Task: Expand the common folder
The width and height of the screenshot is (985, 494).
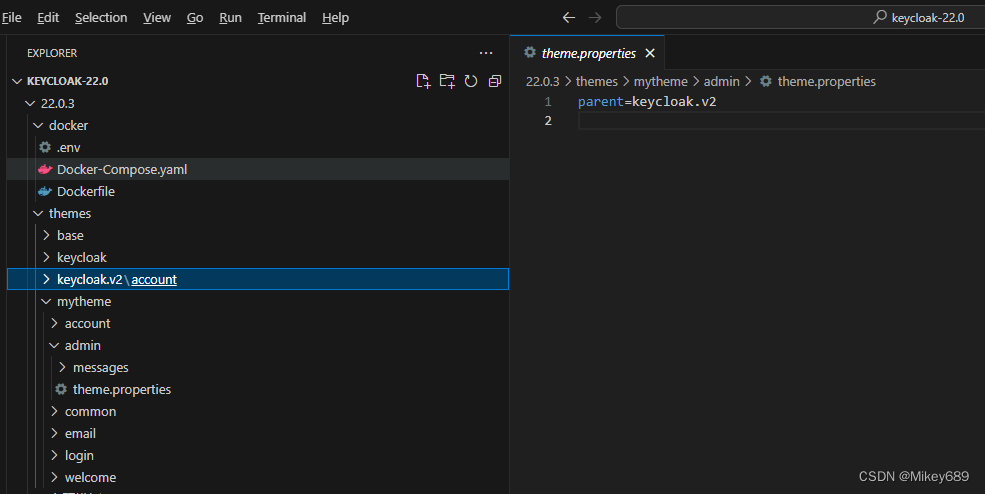Action: click(55, 411)
